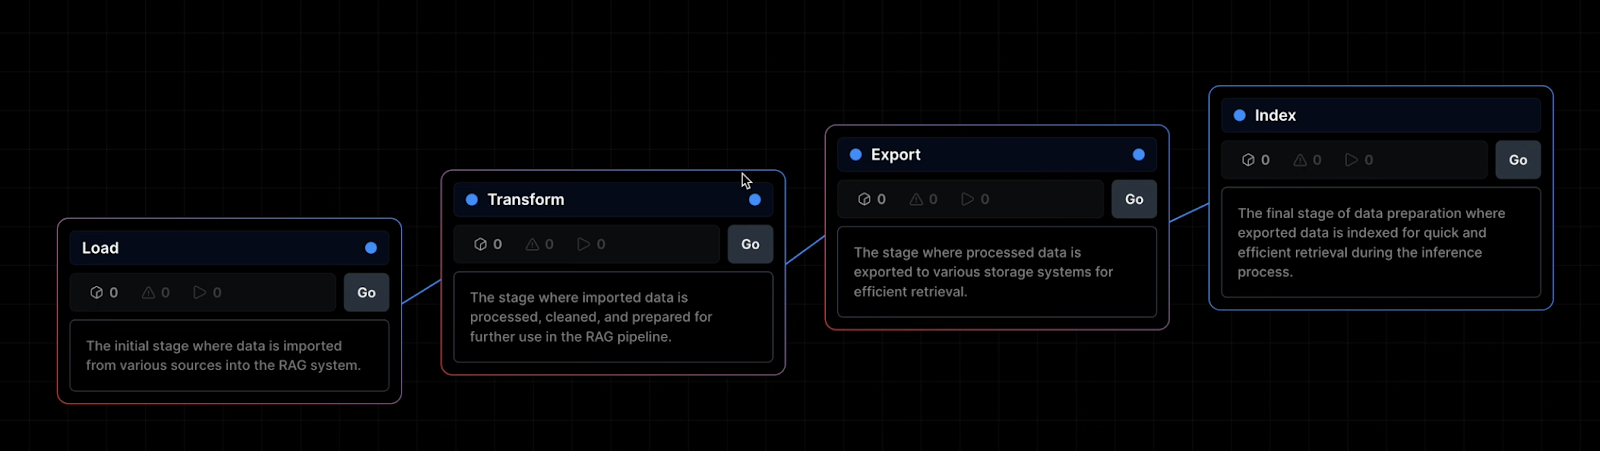Select the Transform node title
This screenshot has height=451, width=1600.
point(526,200)
